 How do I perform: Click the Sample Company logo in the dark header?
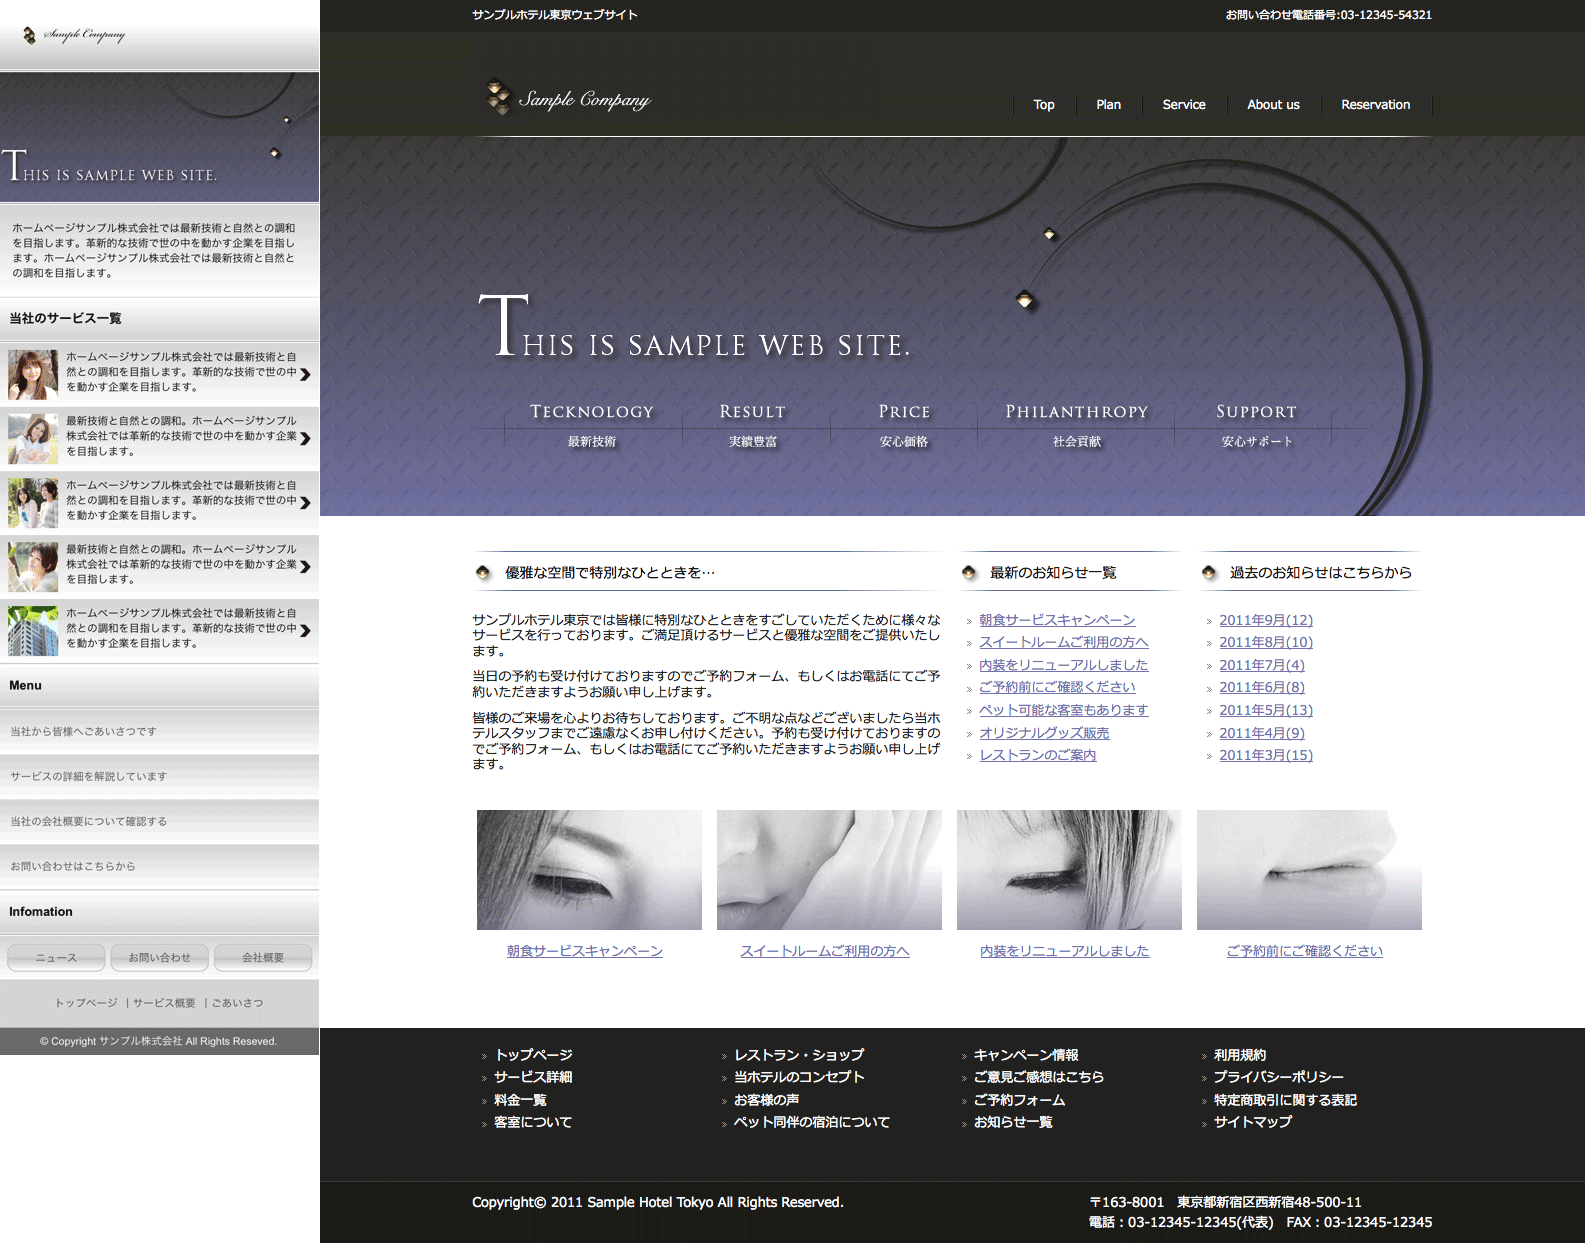(x=568, y=99)
